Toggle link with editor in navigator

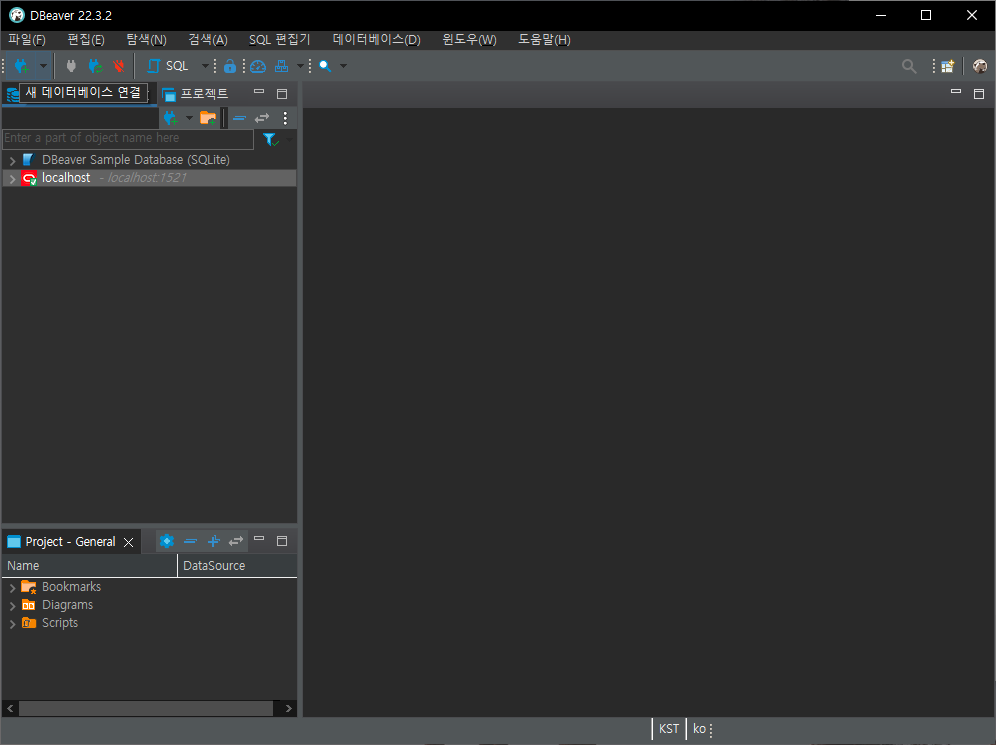click(x=262, y=118)
